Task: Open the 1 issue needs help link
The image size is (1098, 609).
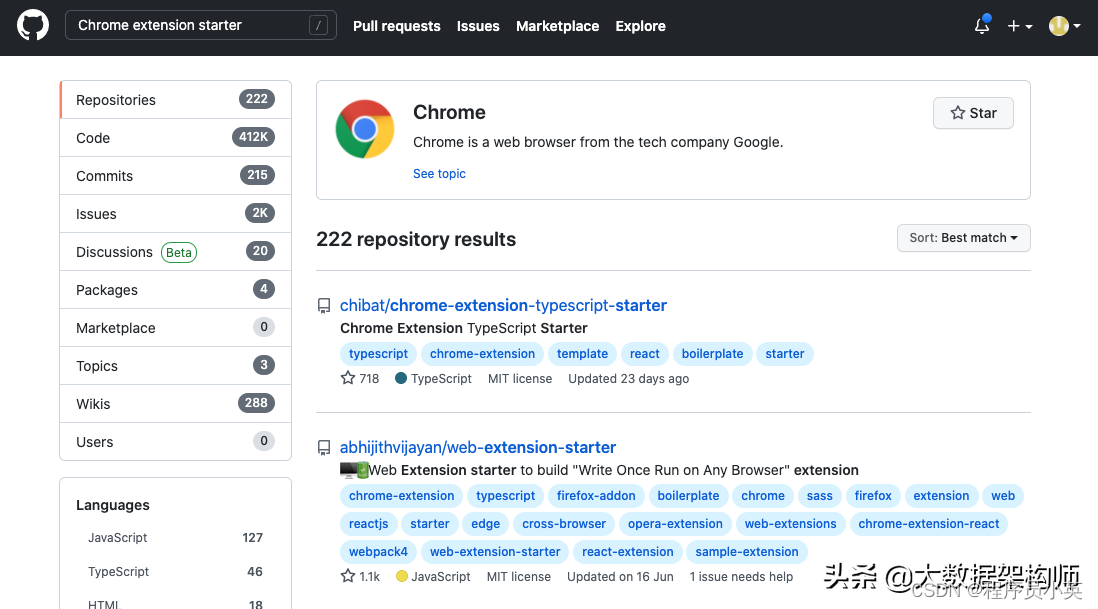Action: (741, 577)
